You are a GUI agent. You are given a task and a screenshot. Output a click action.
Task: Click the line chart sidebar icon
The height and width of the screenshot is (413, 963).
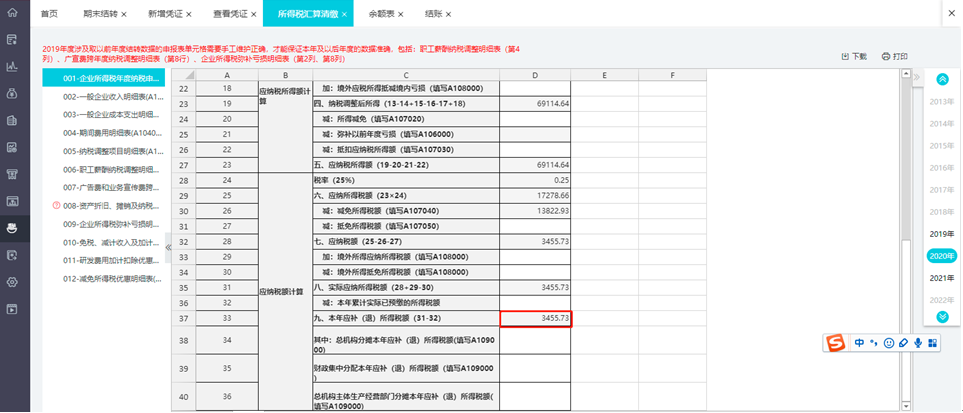[12, 67]
